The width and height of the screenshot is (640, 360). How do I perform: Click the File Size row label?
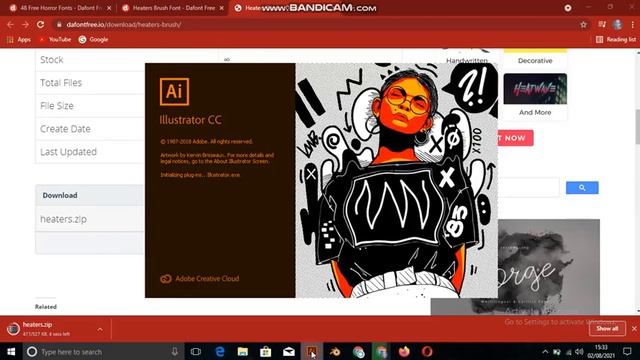pyautogui.click(x=57, y=106)
